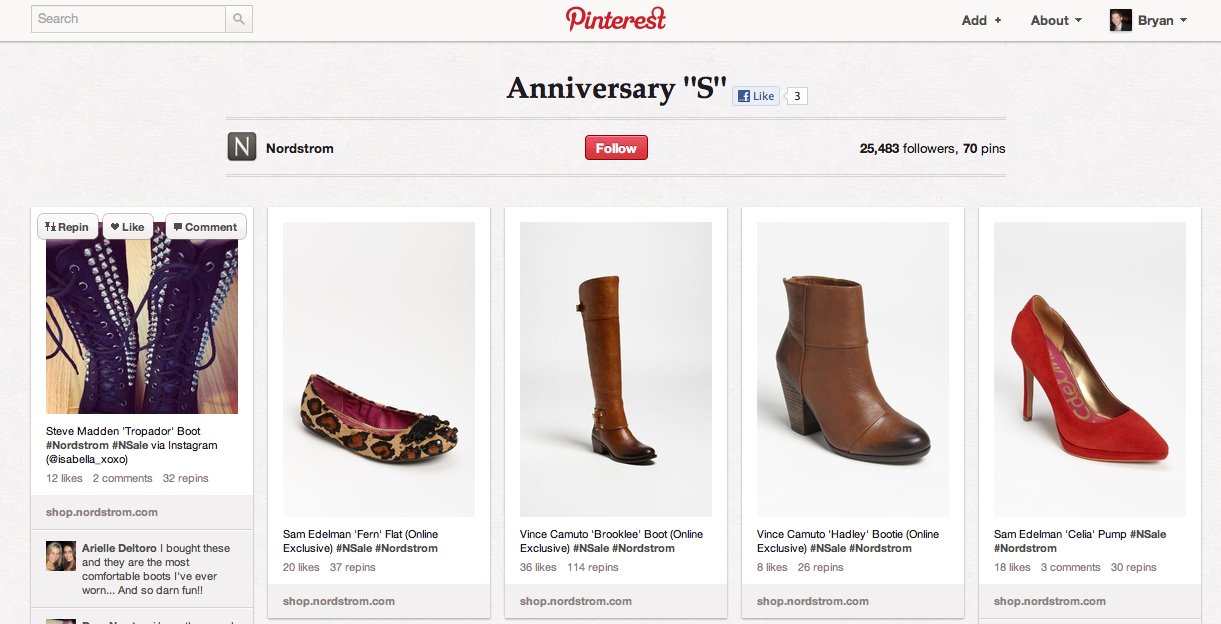The width and height of the screenshot is (1221, 624).
Task: Open the leopard Fern Flat image
Action: coord(378,368)
